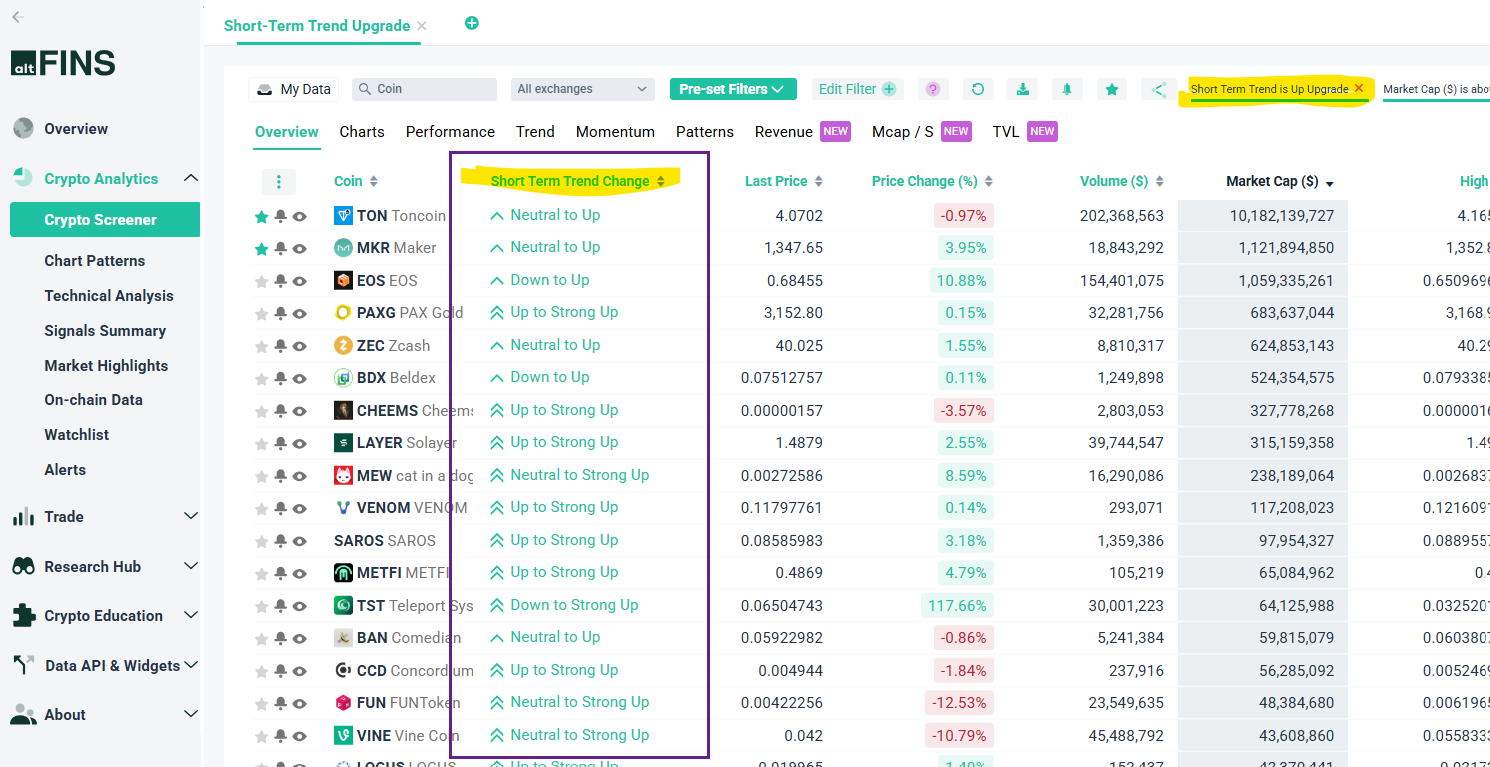Expand the Pre-set Filters dropdown
Image resolution: width=1490 pixels, height=767 pixels.
click(732, 89)
